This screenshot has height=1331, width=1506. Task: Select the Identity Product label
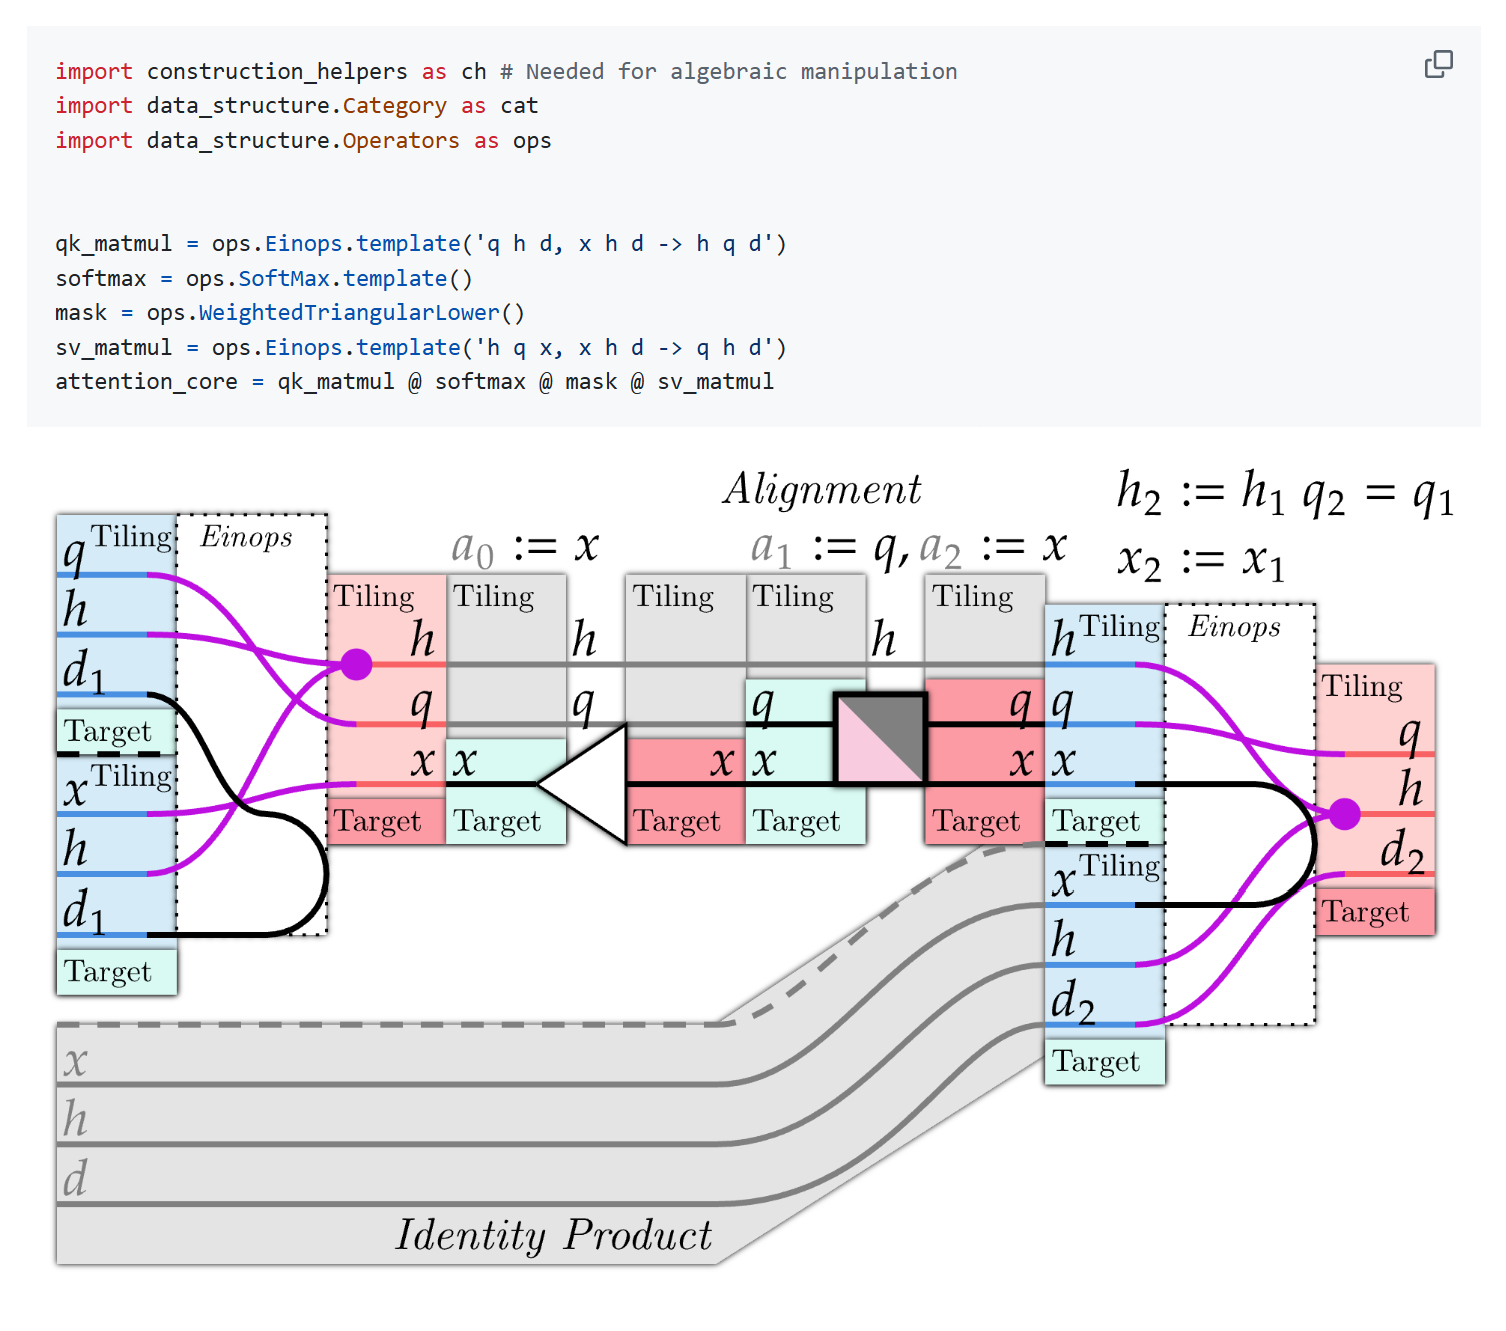pyautogui.click(x=553, y=1235)
